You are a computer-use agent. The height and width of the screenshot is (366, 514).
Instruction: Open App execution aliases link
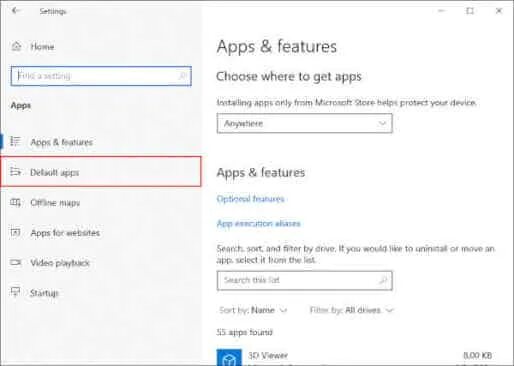point(259,223)
